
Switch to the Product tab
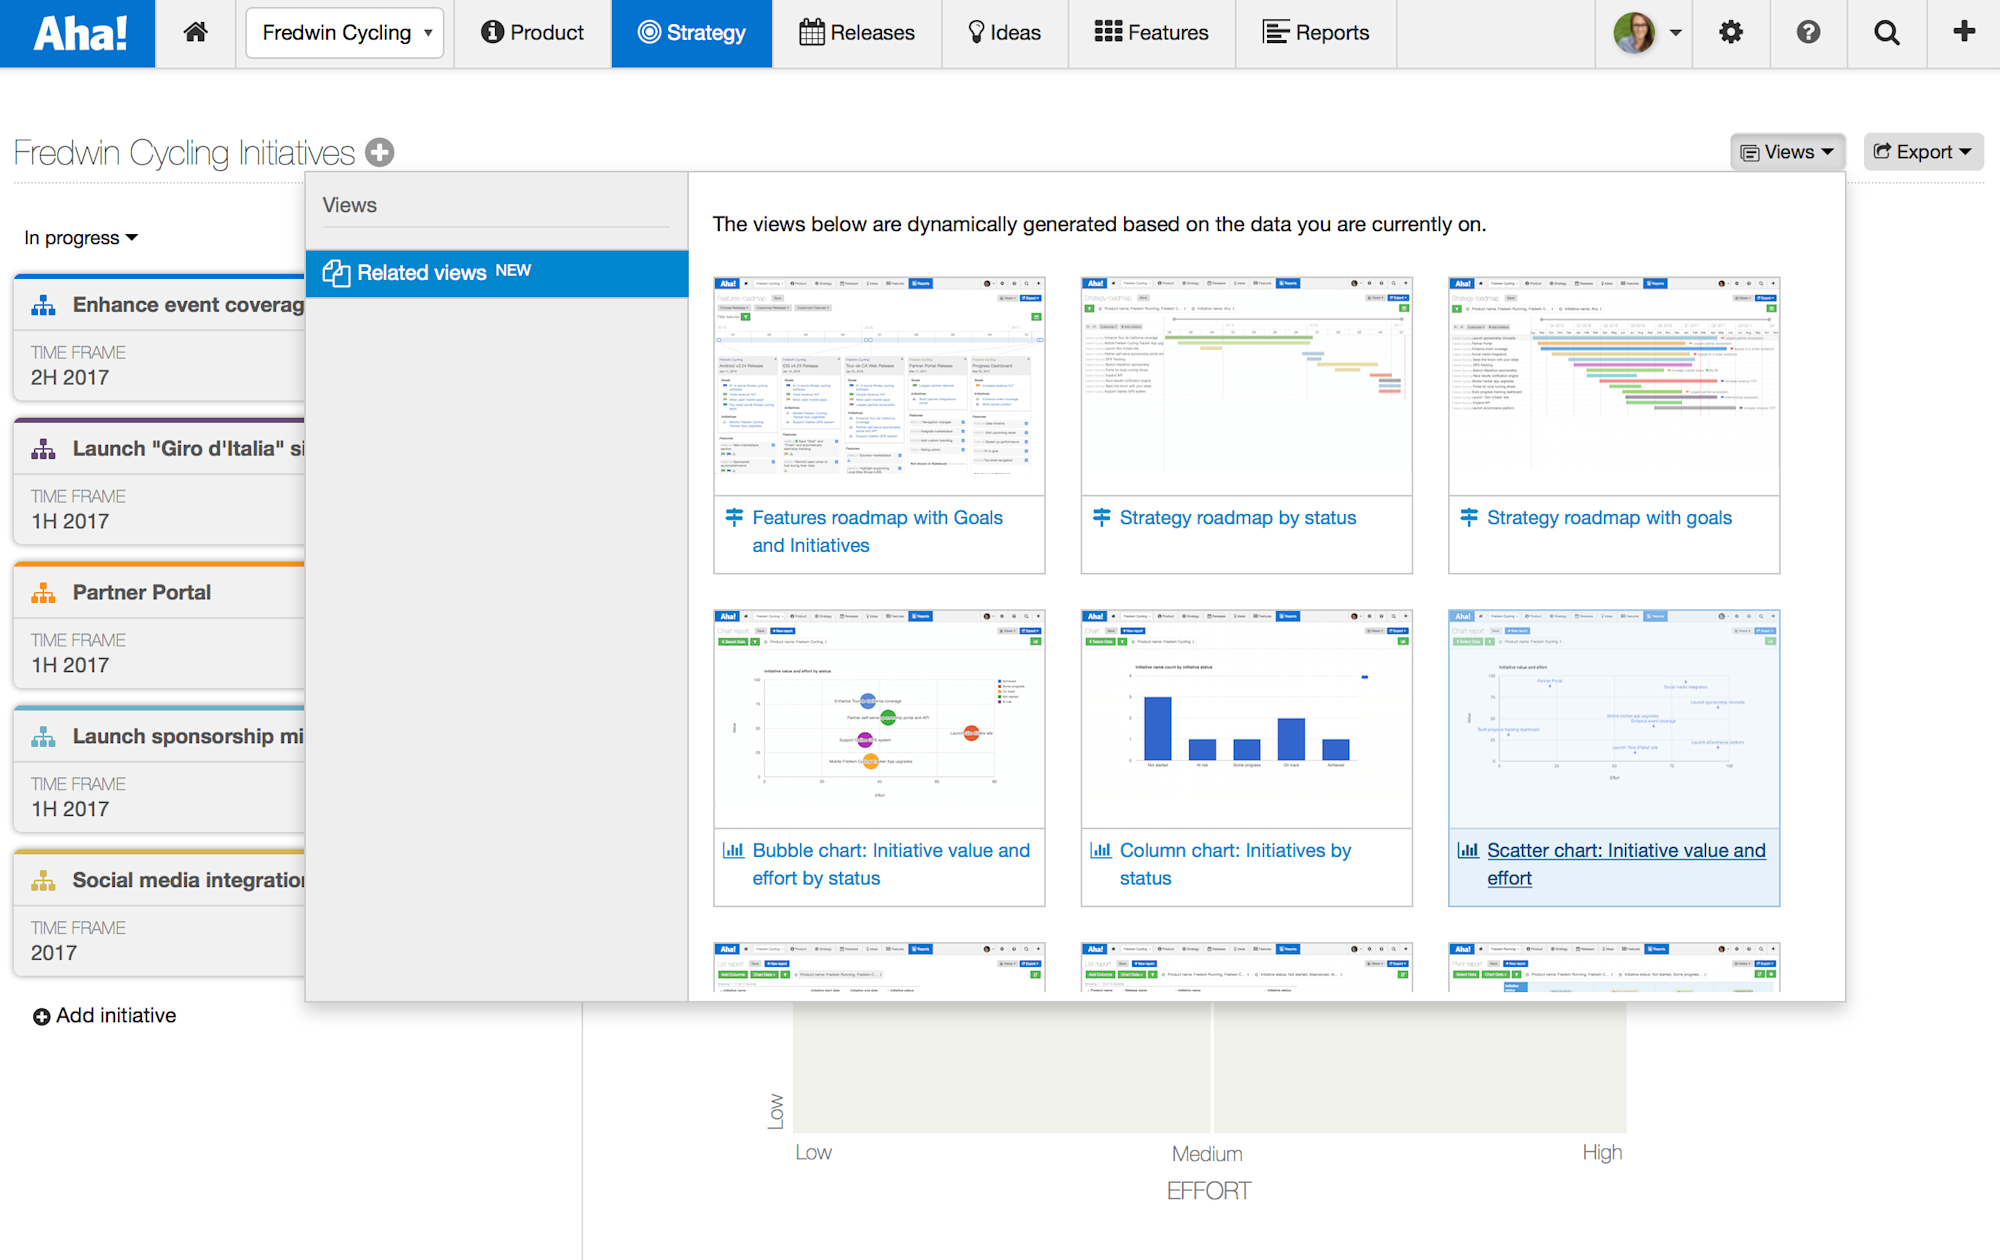pyautogui.click(x=532, y=32)
